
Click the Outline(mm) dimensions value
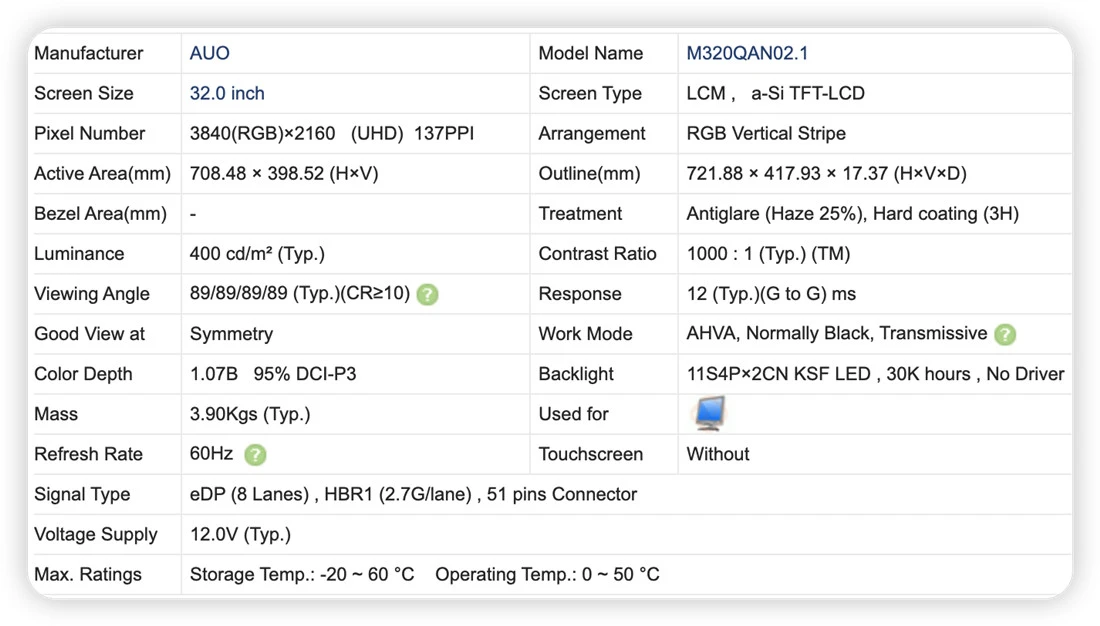pos(826,173)
